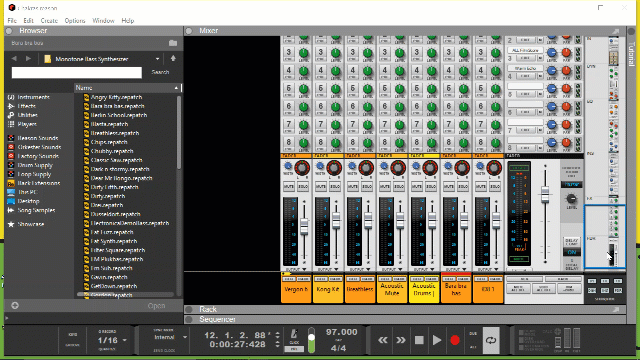
Task: Mute the Kong Kit channel
Action: [x=321, y=187]
